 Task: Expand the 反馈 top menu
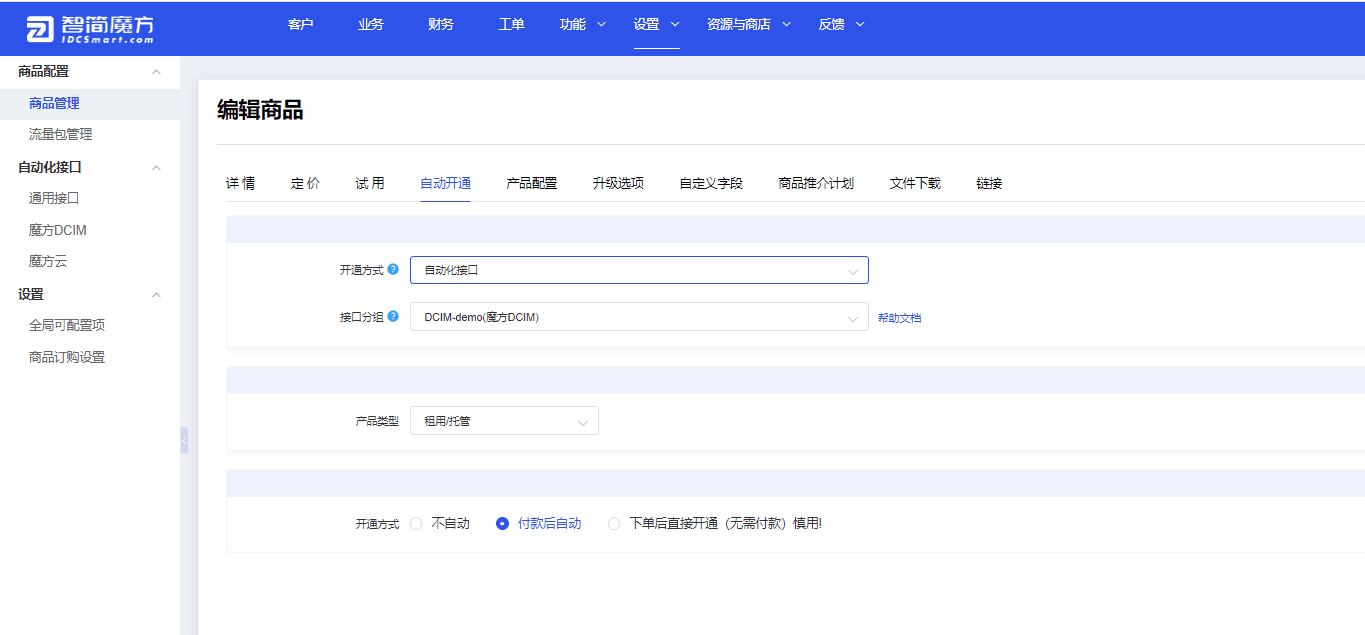point(842,24)
